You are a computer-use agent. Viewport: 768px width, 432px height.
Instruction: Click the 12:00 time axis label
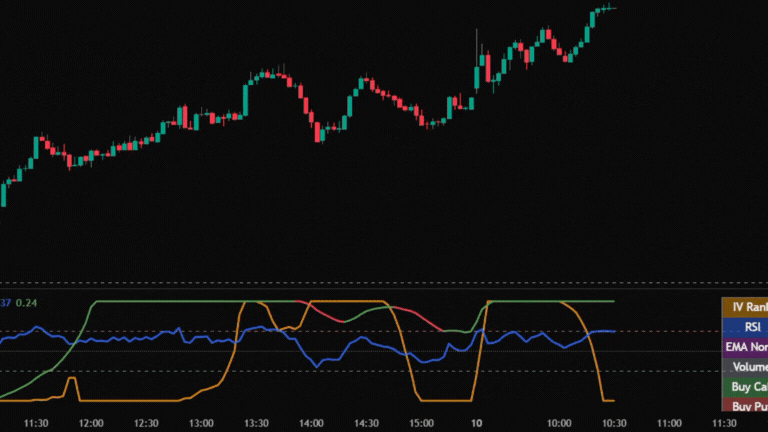[91, 423]
